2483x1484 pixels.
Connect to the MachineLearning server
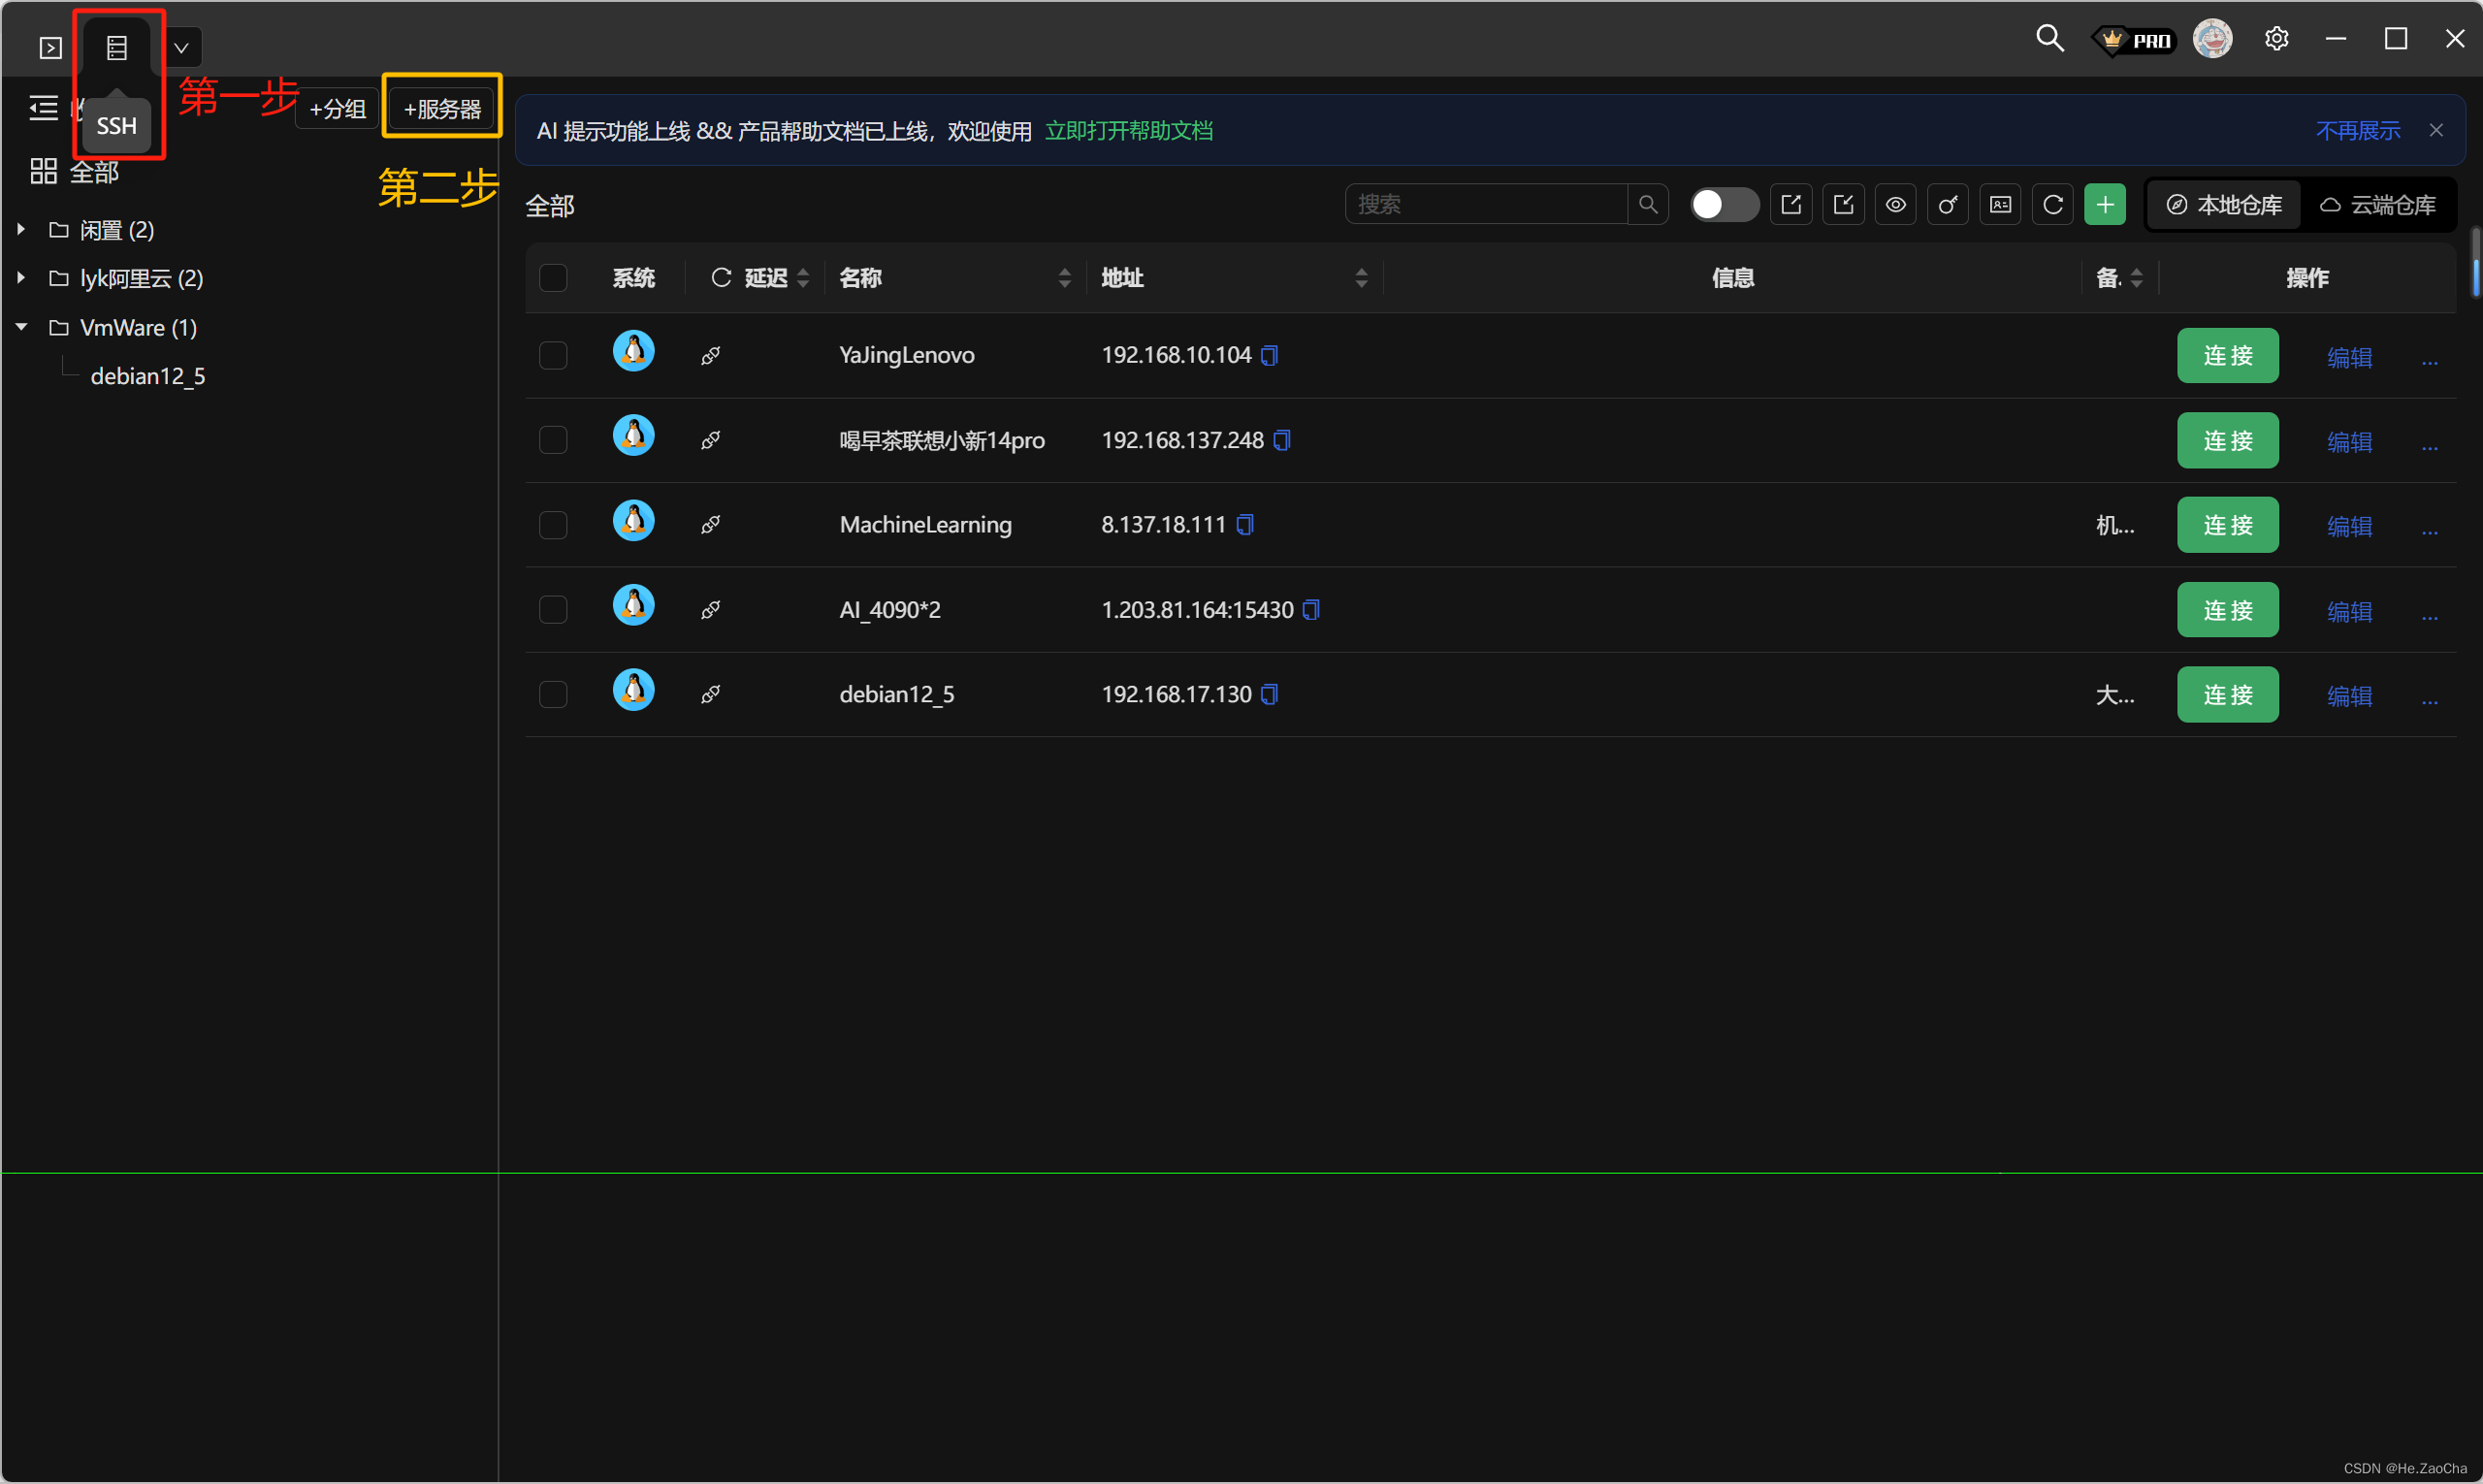pyautogui.click(x=2227, y=525)
